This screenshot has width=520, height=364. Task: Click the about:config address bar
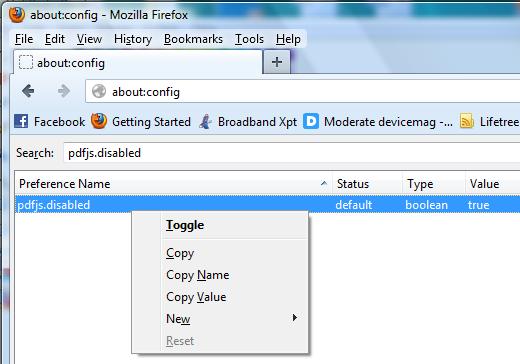tap(302, 91)
